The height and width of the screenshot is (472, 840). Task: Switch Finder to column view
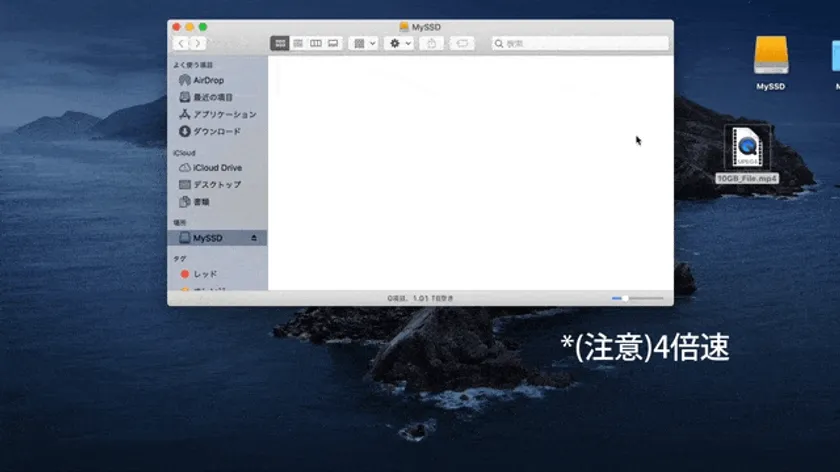[316, 44]
